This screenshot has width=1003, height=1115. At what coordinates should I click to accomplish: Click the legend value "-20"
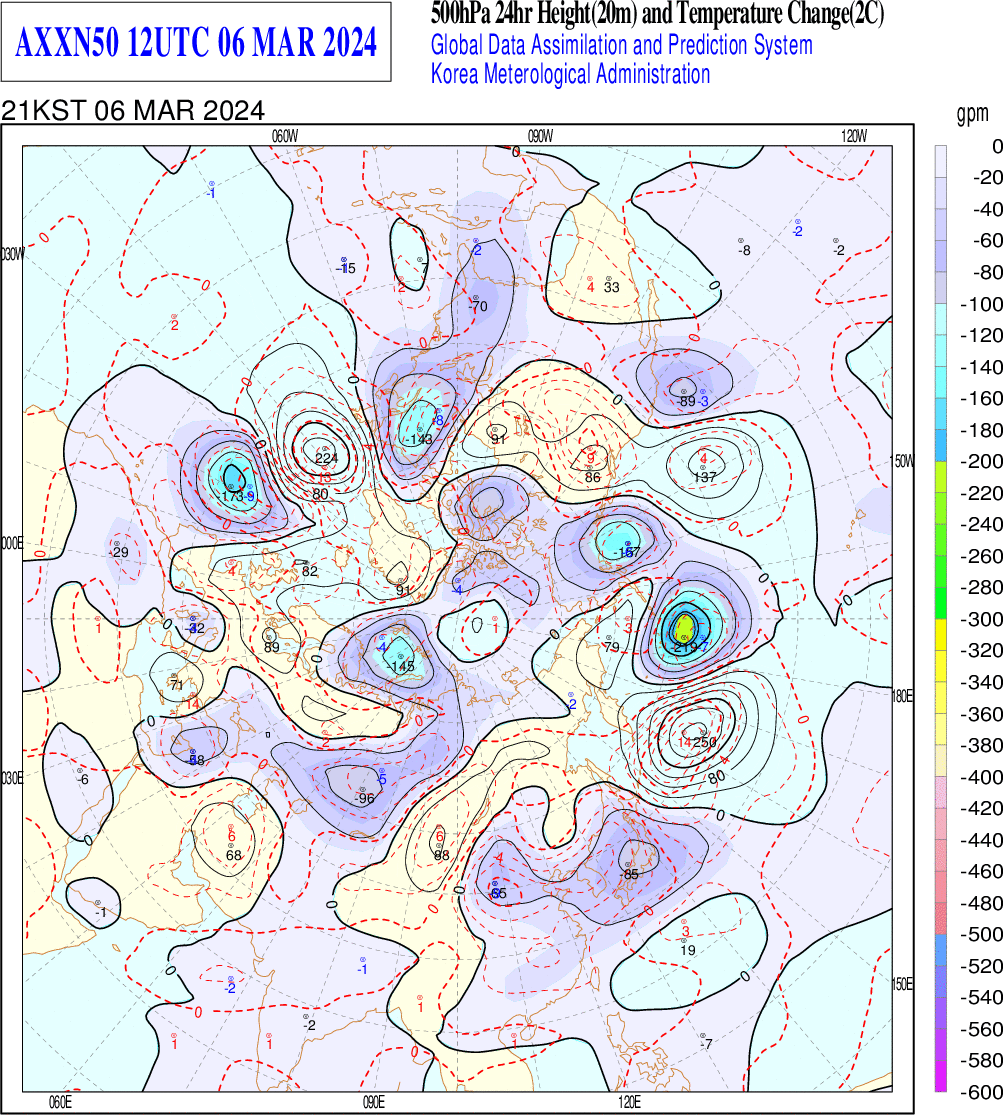[987, 178]
